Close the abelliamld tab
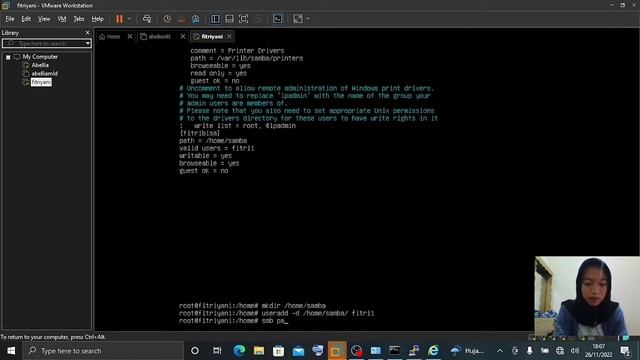Viewport: 640px width, 360px height. (183, 36)
